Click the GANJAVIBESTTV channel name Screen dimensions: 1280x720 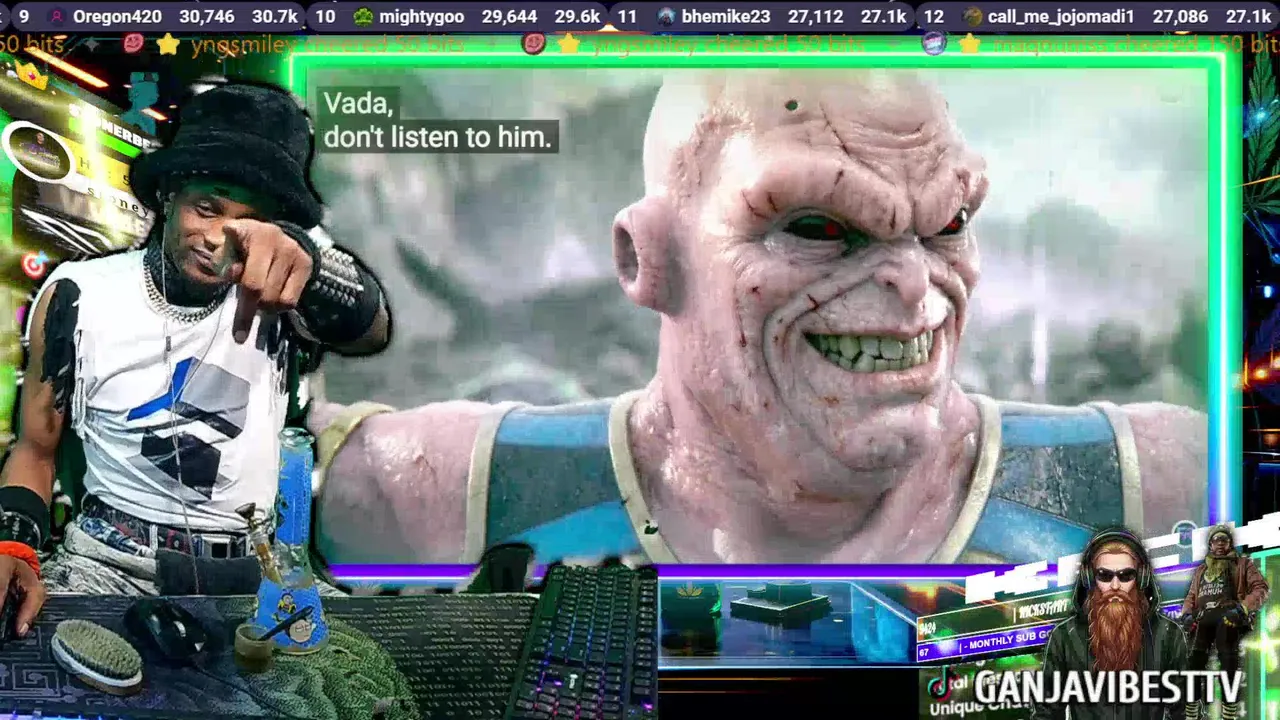tap(1107, 687)
